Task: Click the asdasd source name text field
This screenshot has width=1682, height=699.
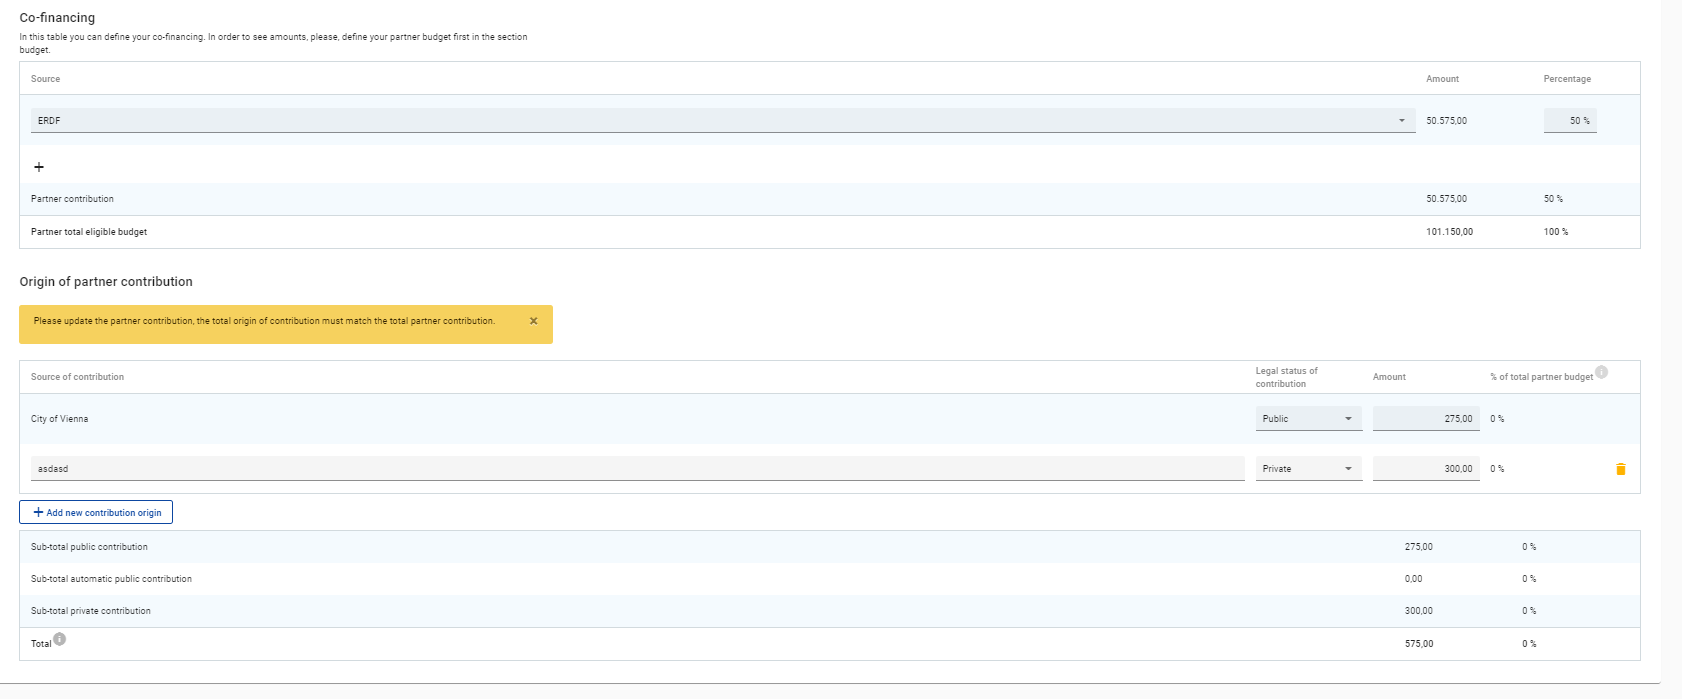Action: [x=637, y=469]
